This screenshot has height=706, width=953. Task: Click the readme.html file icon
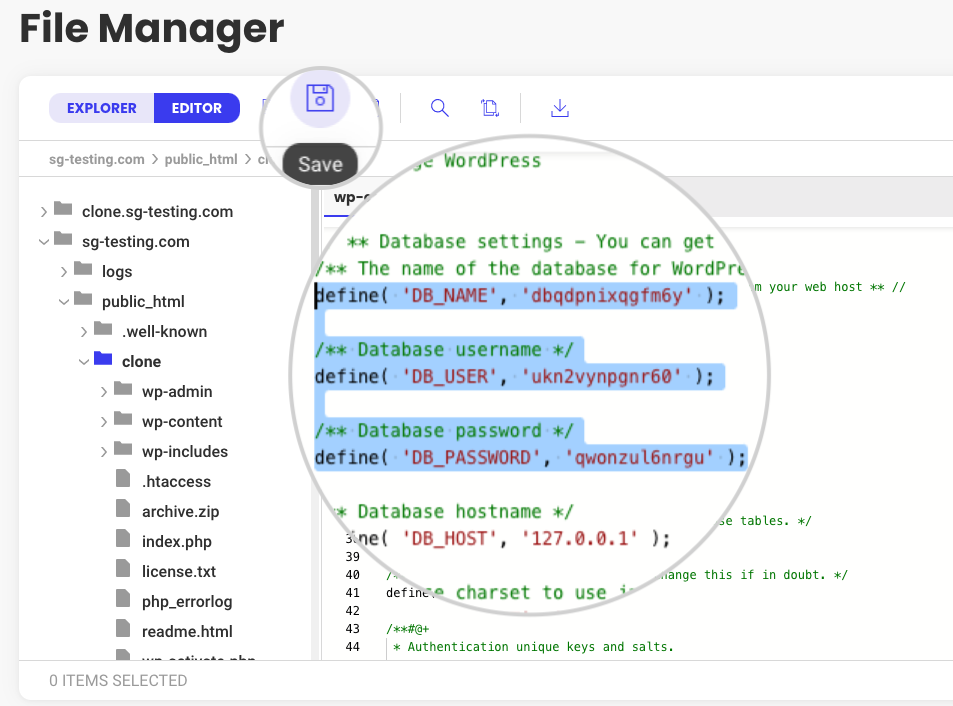tap(123, 629)
